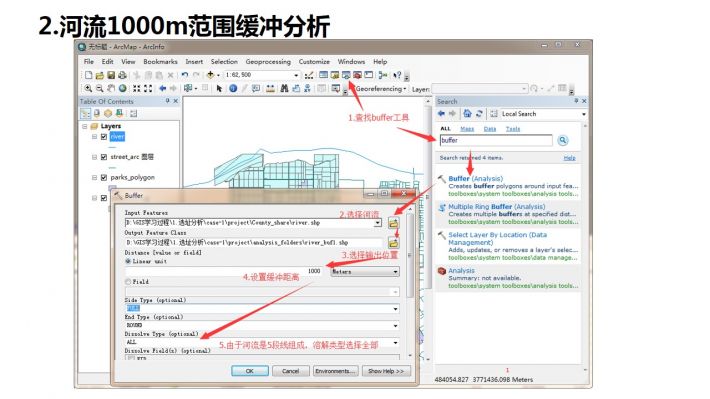Open the Side Type dropdown

tap(395, 309)
